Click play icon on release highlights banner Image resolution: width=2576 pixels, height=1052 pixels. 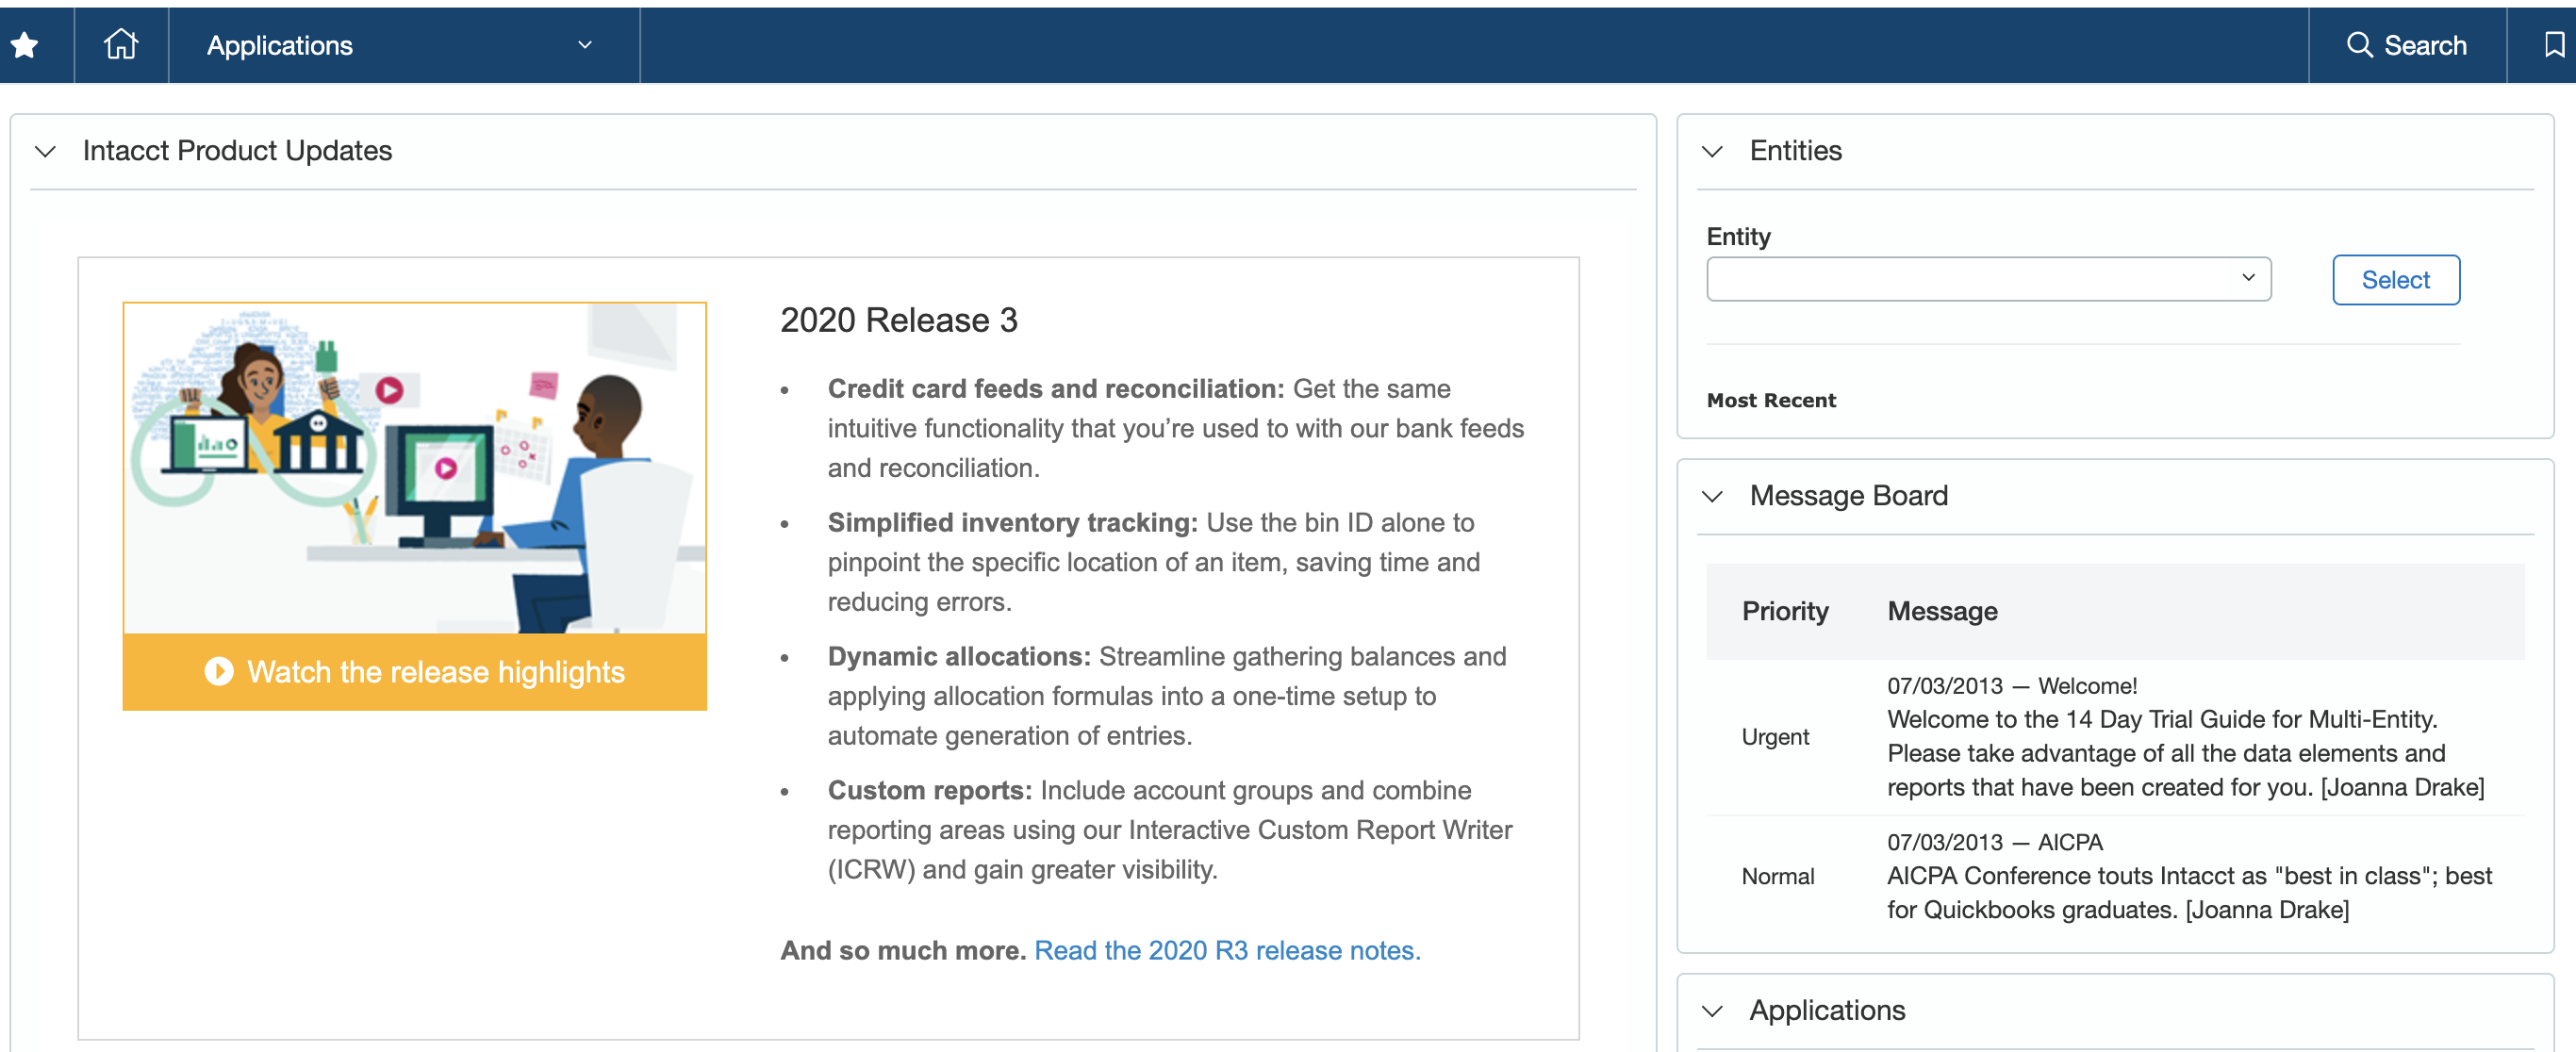pyautogui.click(x=219, y=671)
